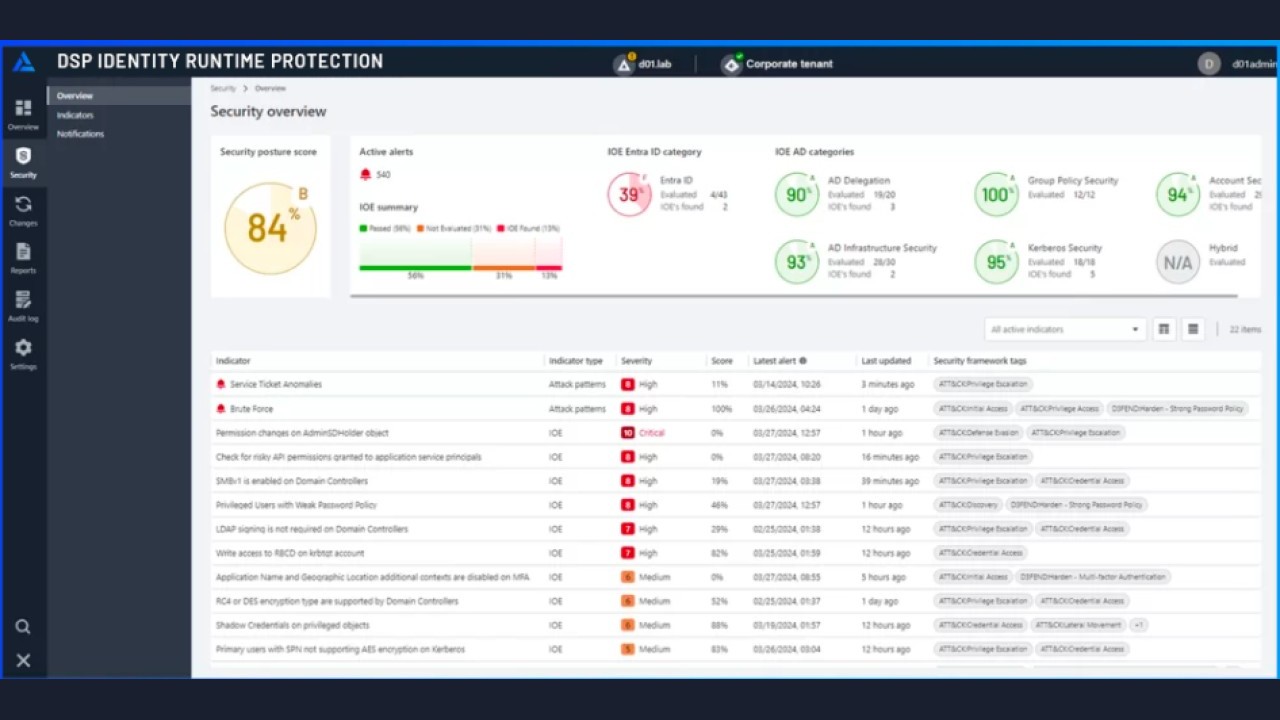Open the D user avatar

1209,64
